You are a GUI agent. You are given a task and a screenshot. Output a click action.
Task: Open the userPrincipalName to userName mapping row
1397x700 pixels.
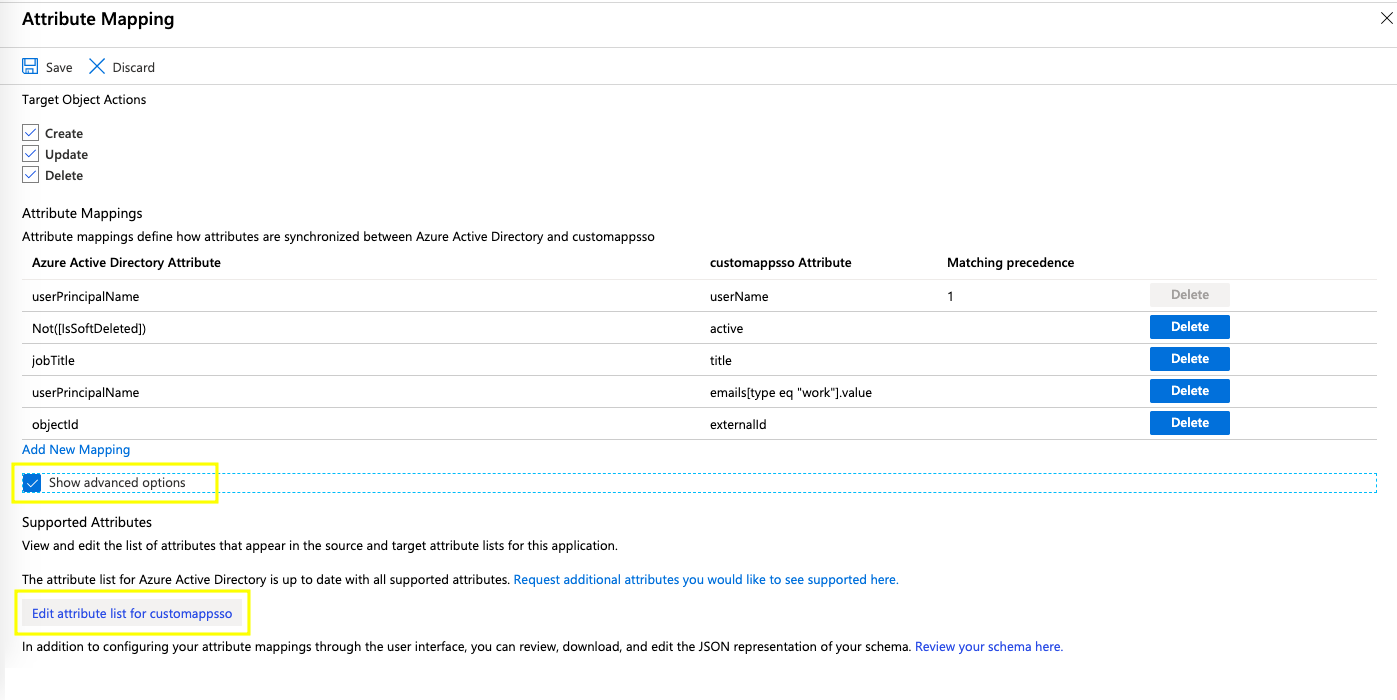click(699, 296)
